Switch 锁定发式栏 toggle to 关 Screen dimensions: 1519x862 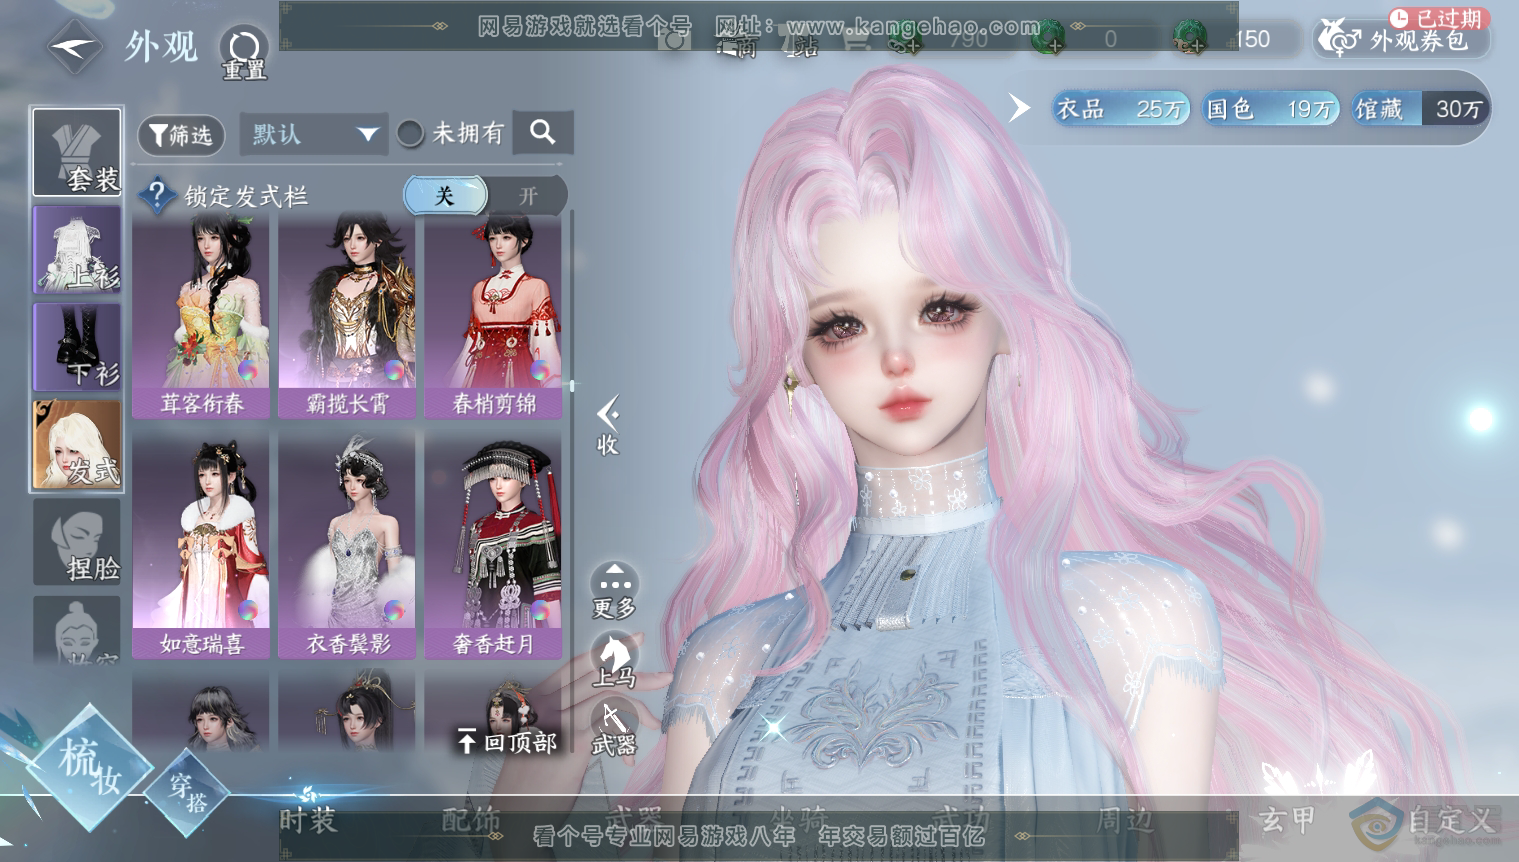445,196
